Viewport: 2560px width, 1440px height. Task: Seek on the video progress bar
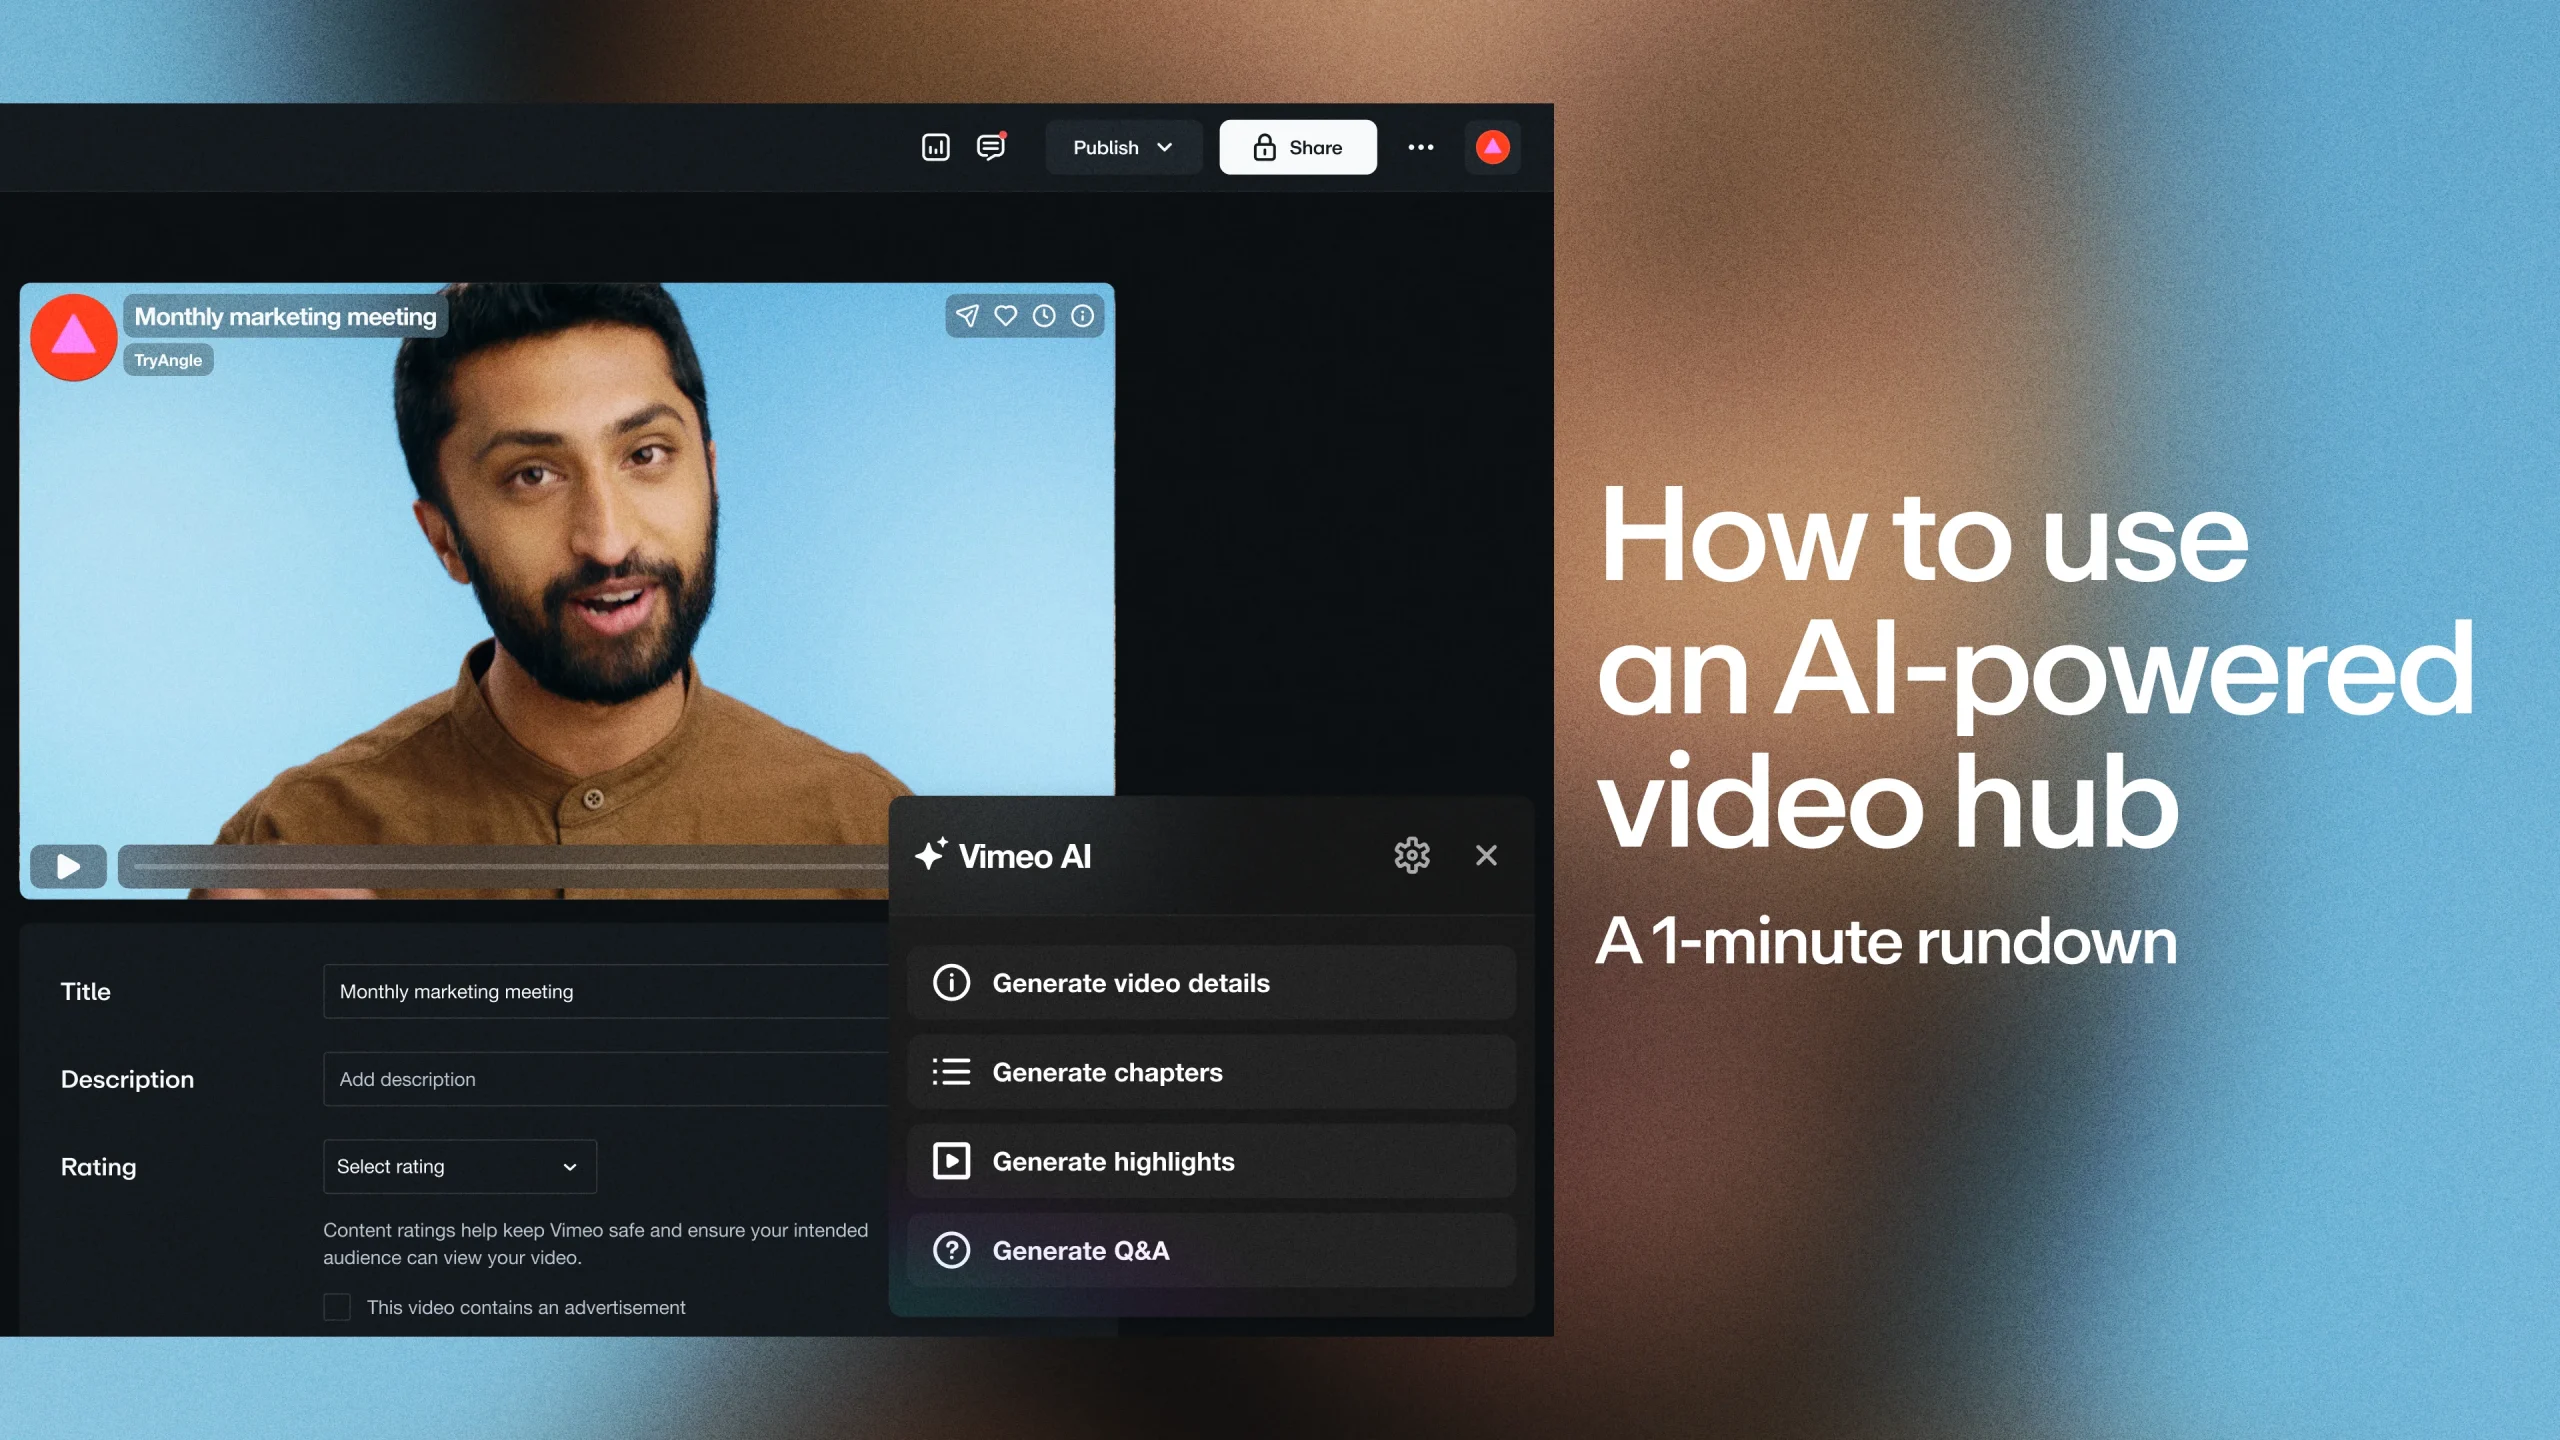[x=505, y=866]
